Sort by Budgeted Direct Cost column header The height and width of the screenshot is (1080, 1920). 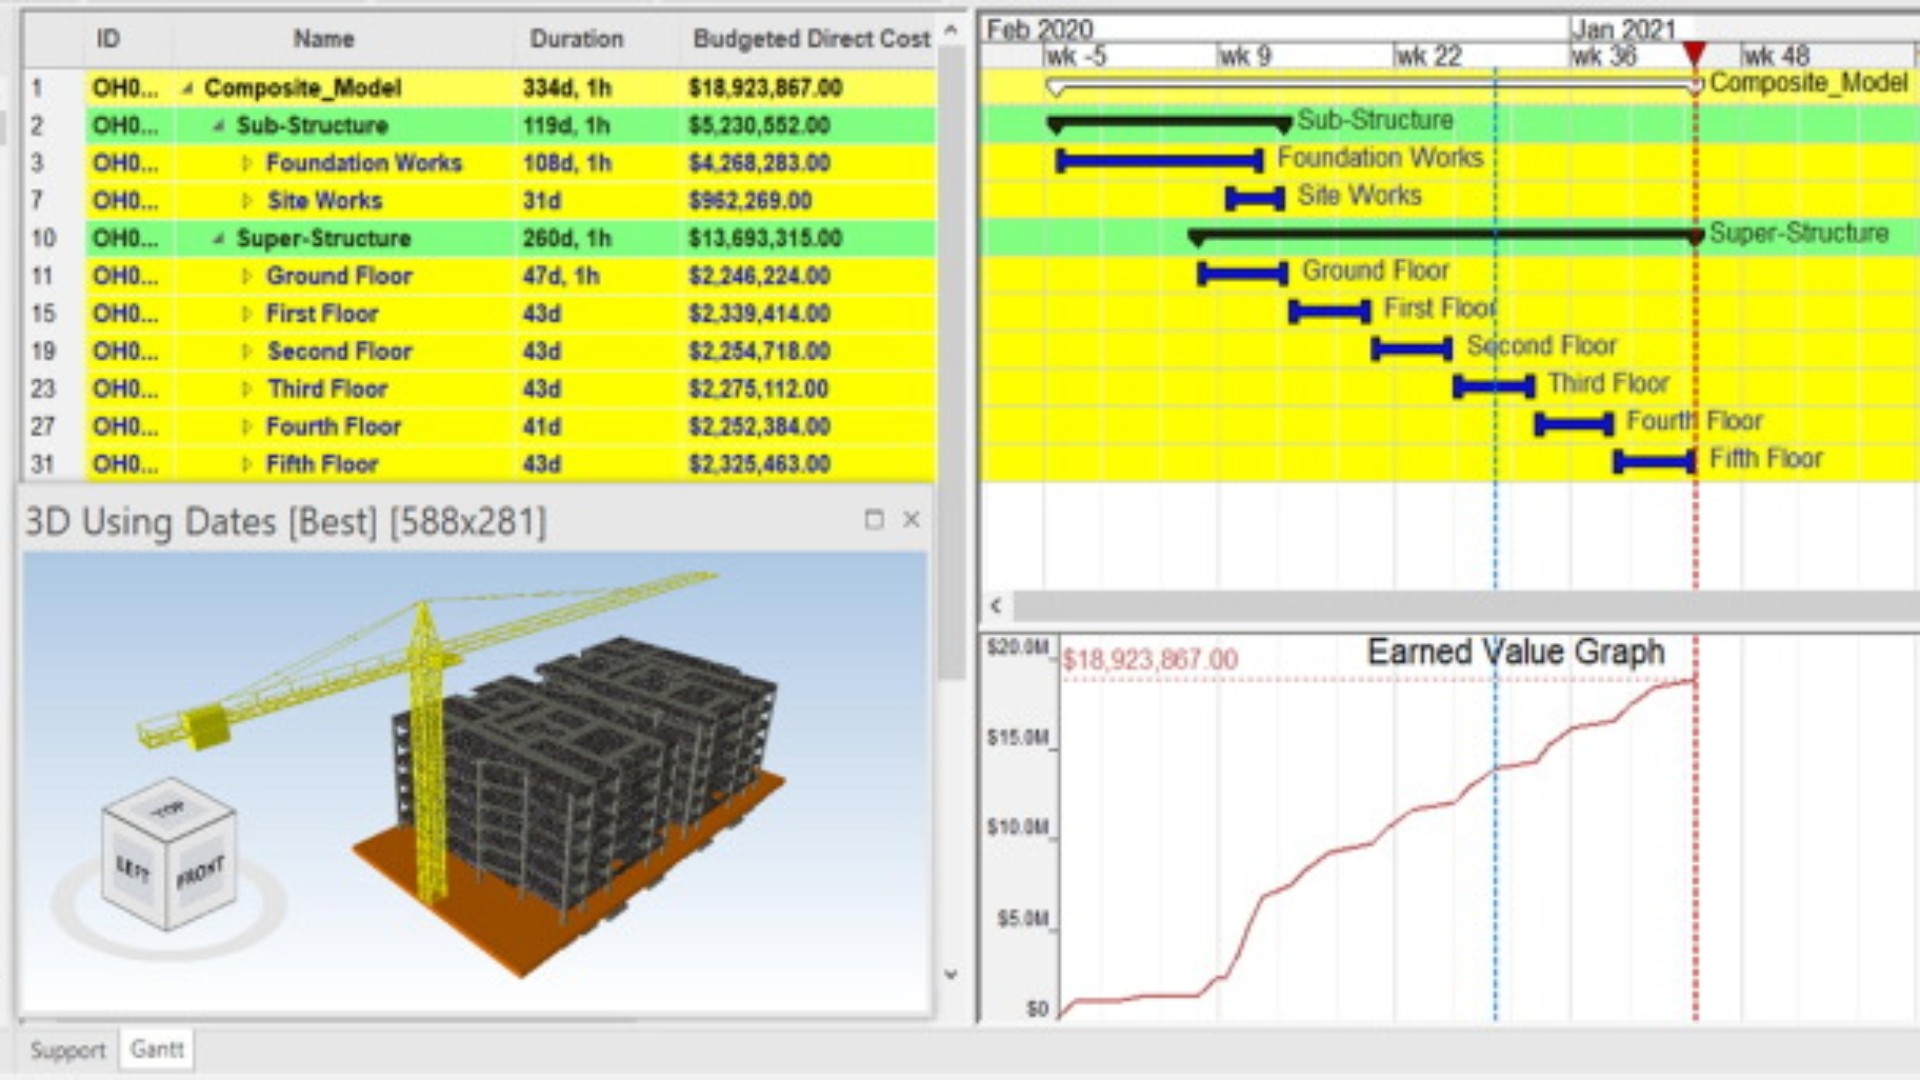(811, 39)
